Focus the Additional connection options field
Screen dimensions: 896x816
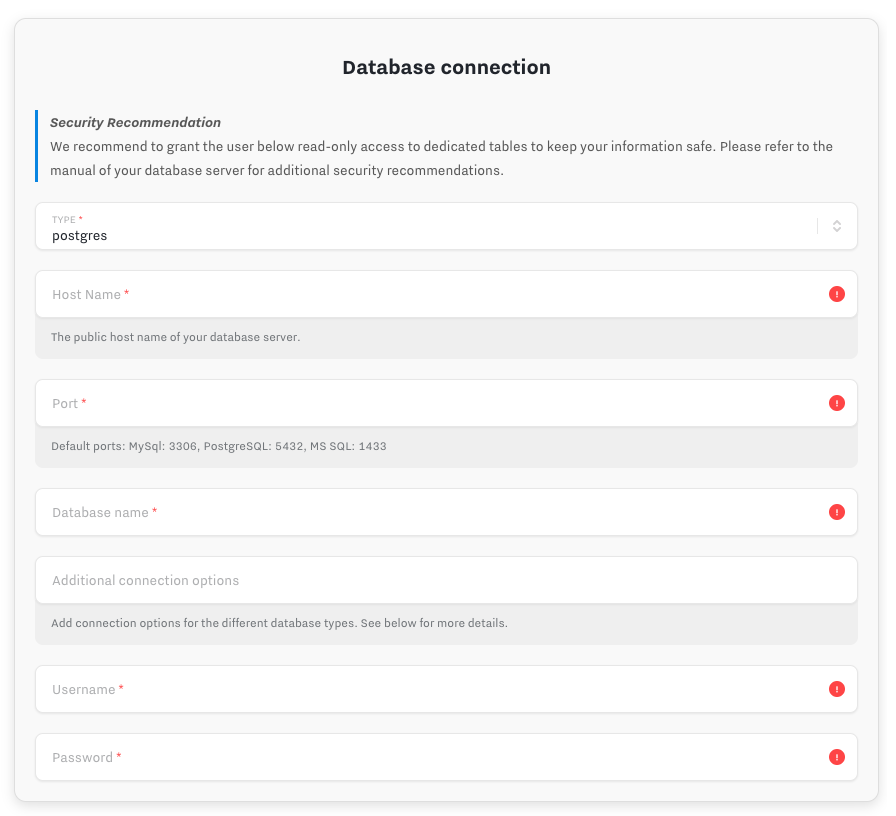click(x=446, y=580)
